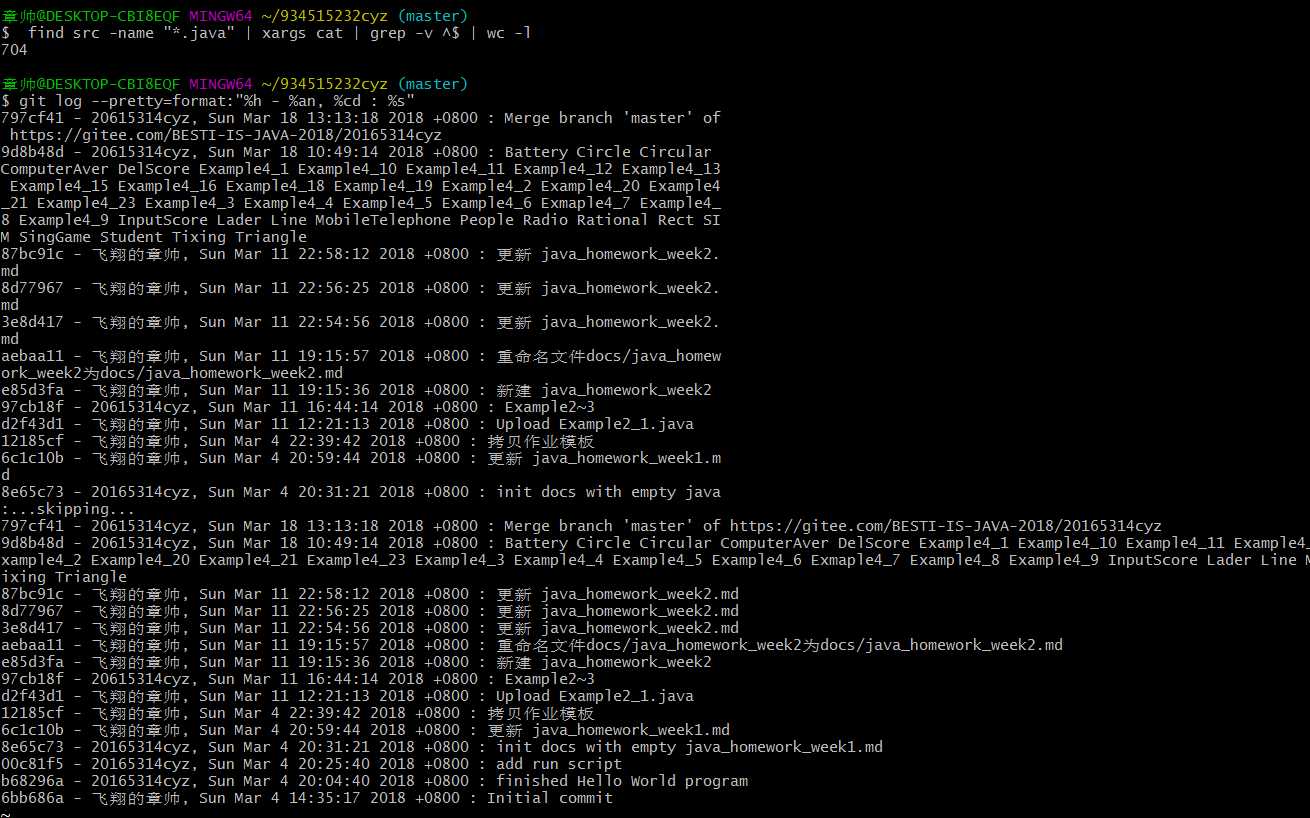The image size is (1310, 818).
Task: Click the line starting "ComputerAver DelScore Example4_1"
Action: (361, 169)
